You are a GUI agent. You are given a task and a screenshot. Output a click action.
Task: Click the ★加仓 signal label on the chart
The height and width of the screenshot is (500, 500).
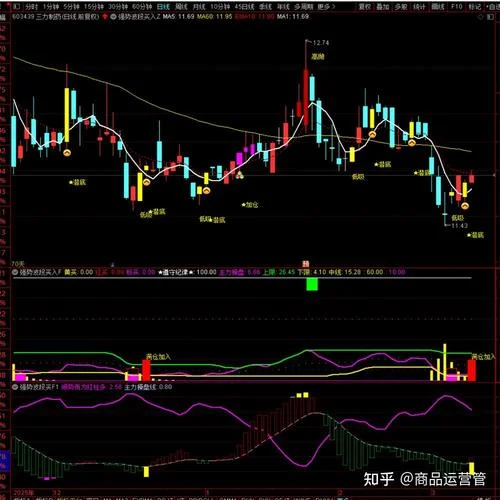pos(250,205)
